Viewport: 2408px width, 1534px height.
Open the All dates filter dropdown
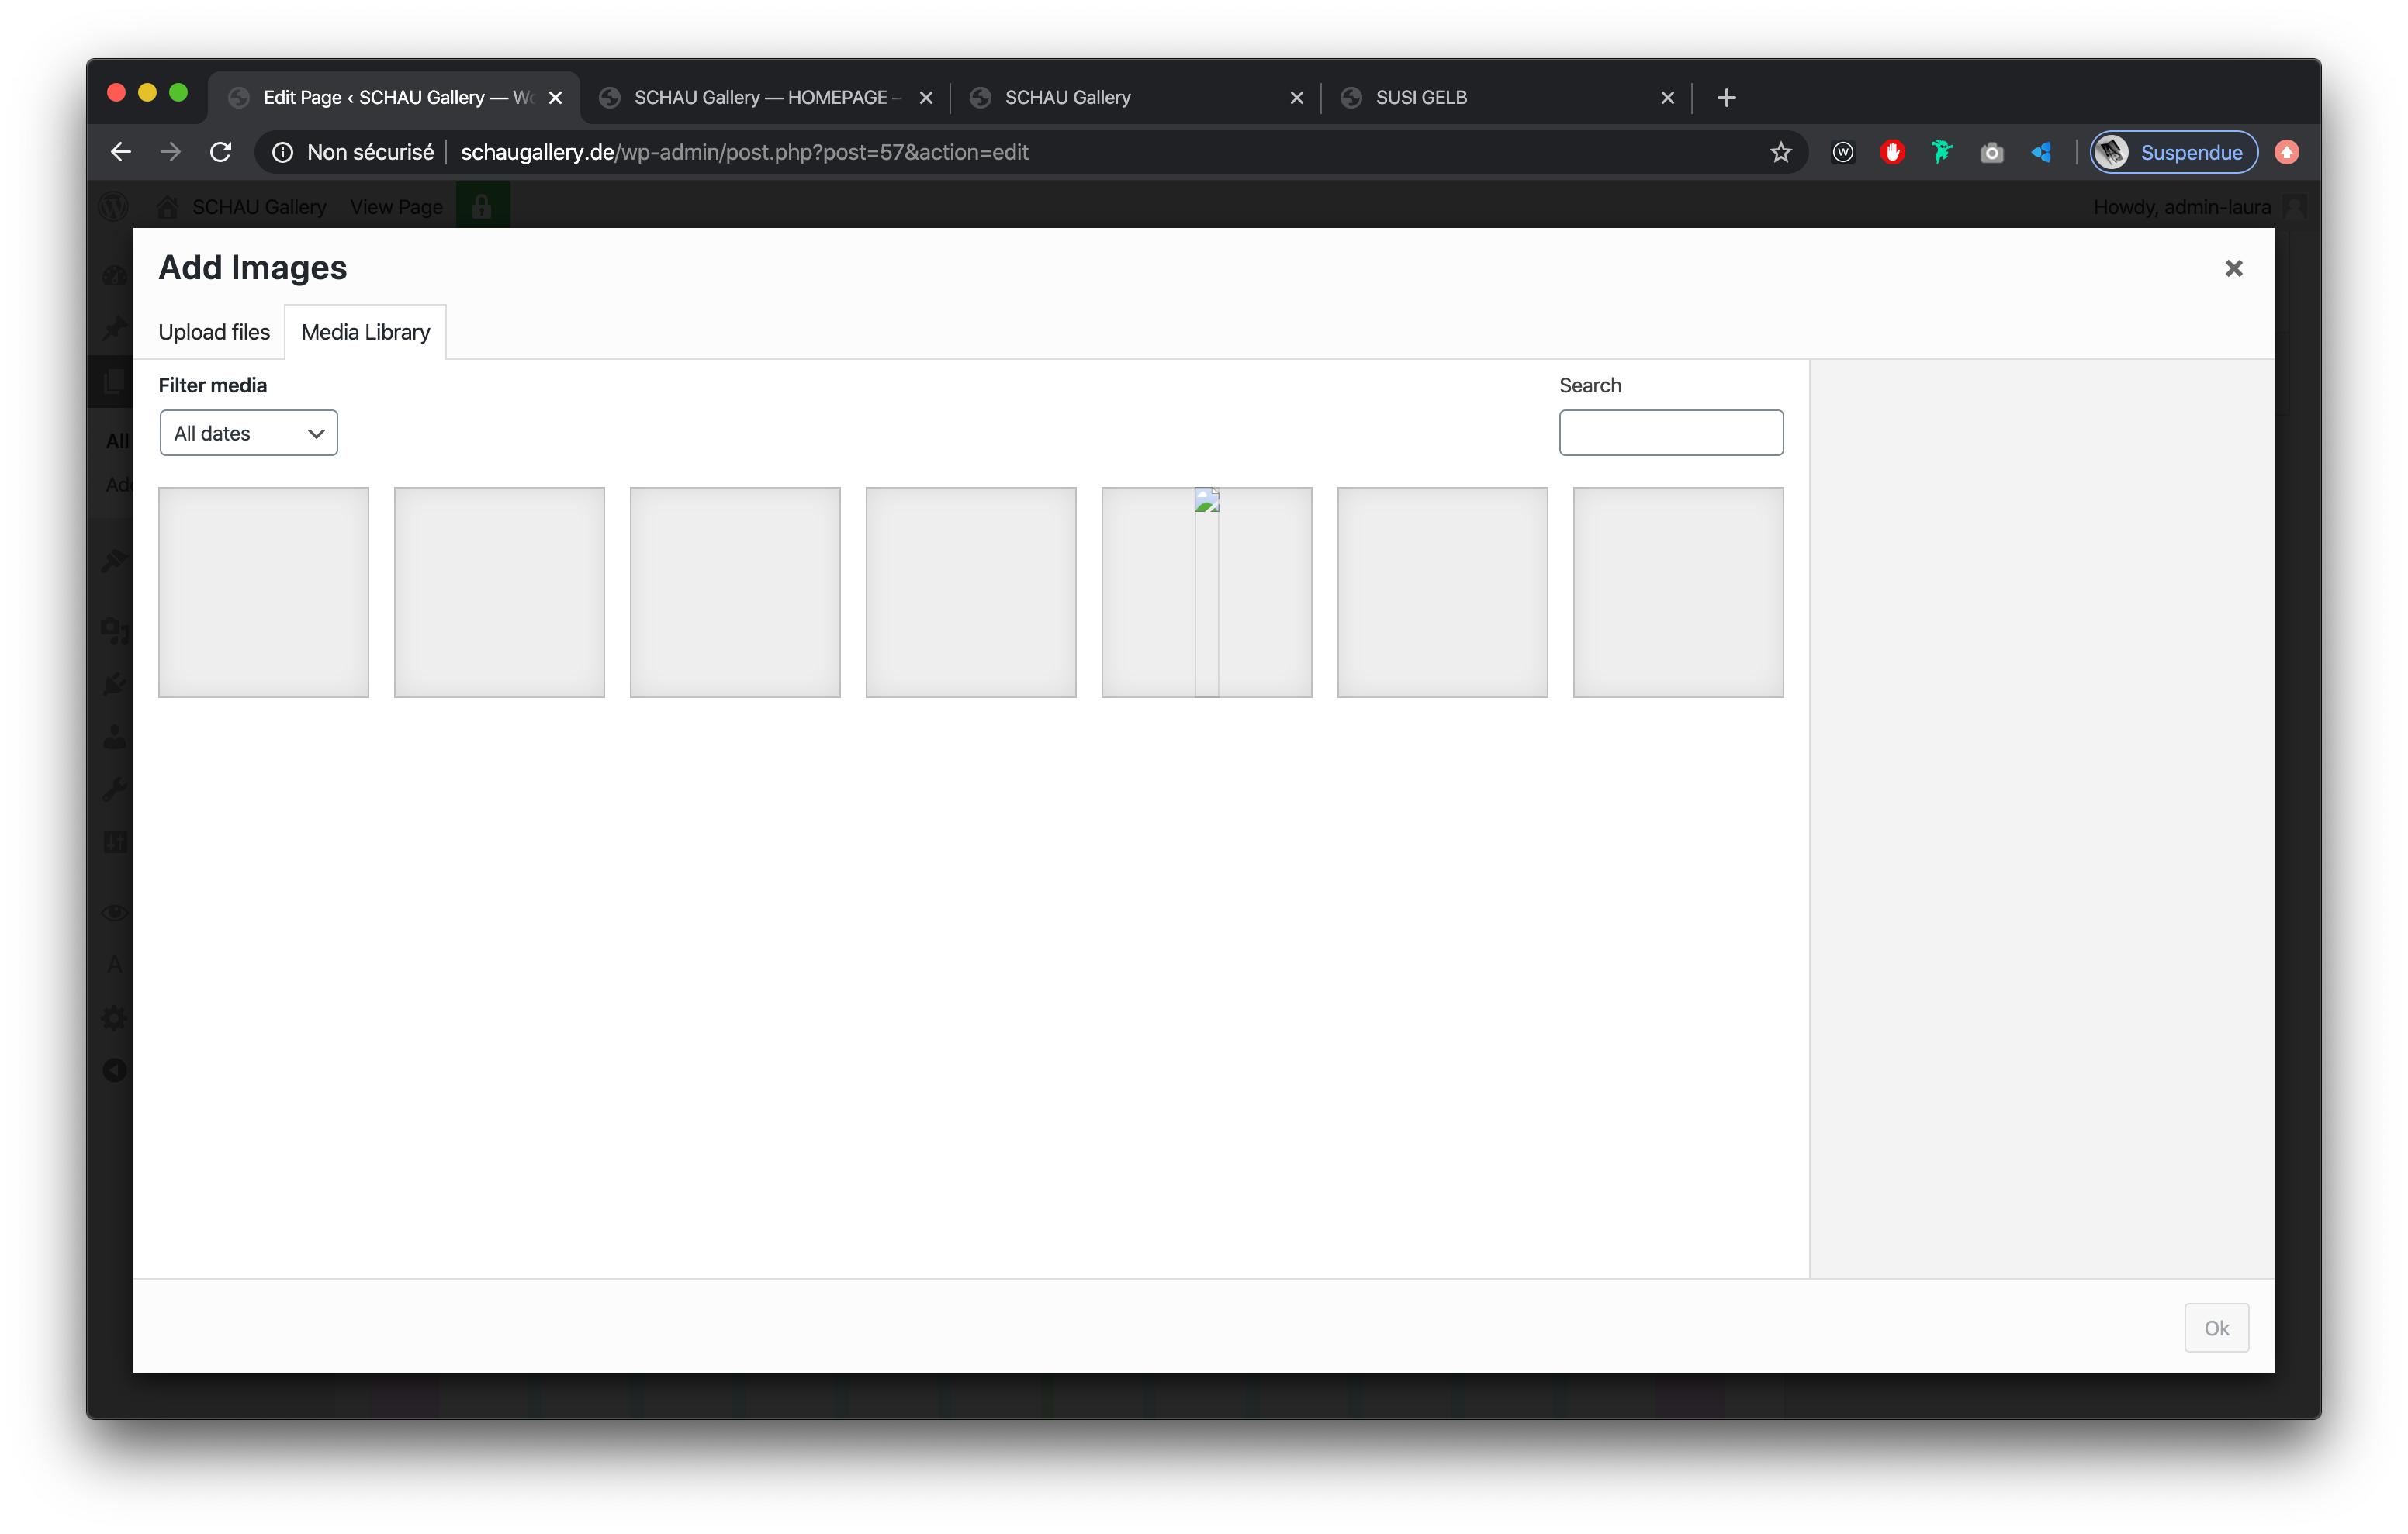248,433
